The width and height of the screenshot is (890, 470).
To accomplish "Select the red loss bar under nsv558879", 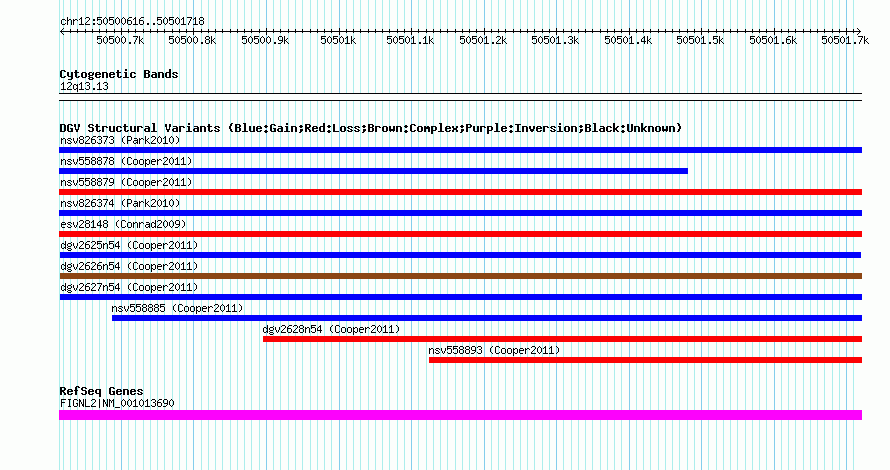I will pyautogui.click(x=460, y=192).
